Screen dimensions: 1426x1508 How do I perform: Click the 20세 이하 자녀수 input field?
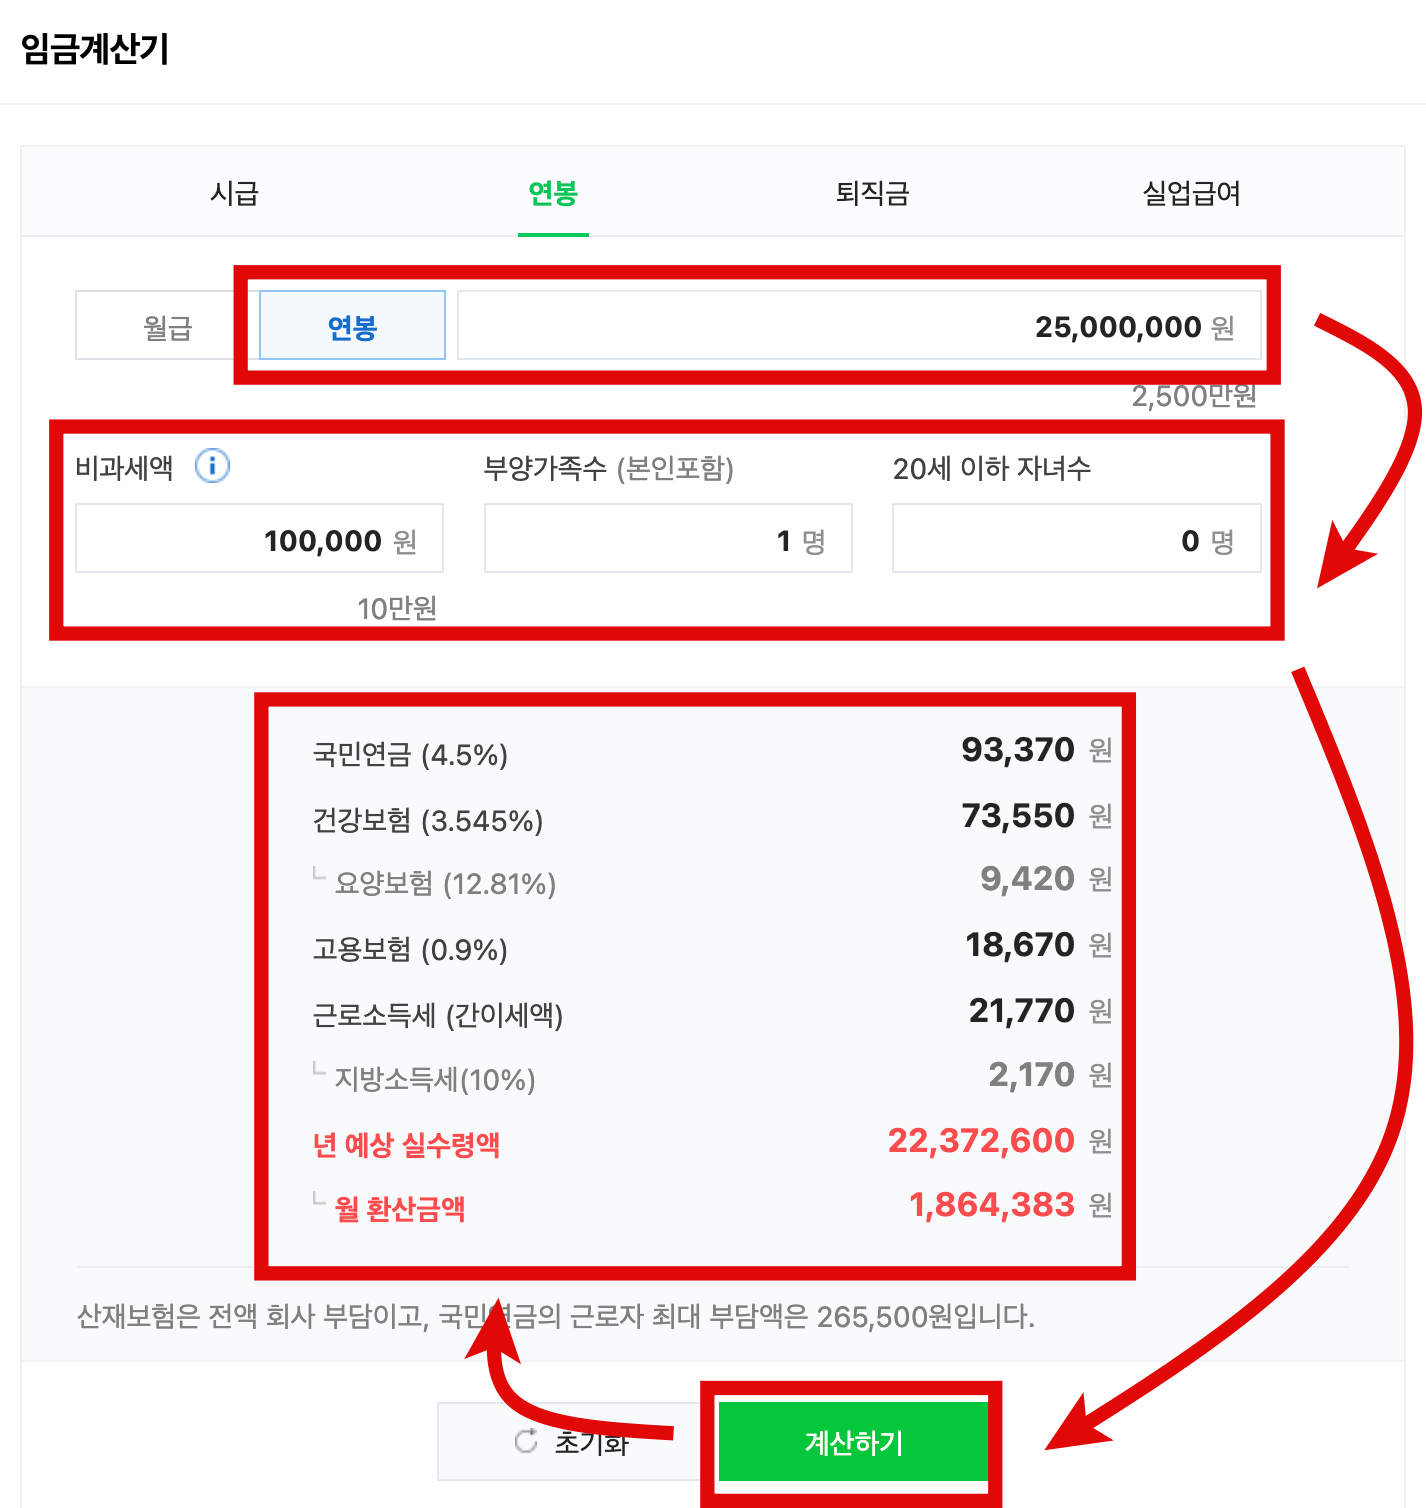[1076, 538]
